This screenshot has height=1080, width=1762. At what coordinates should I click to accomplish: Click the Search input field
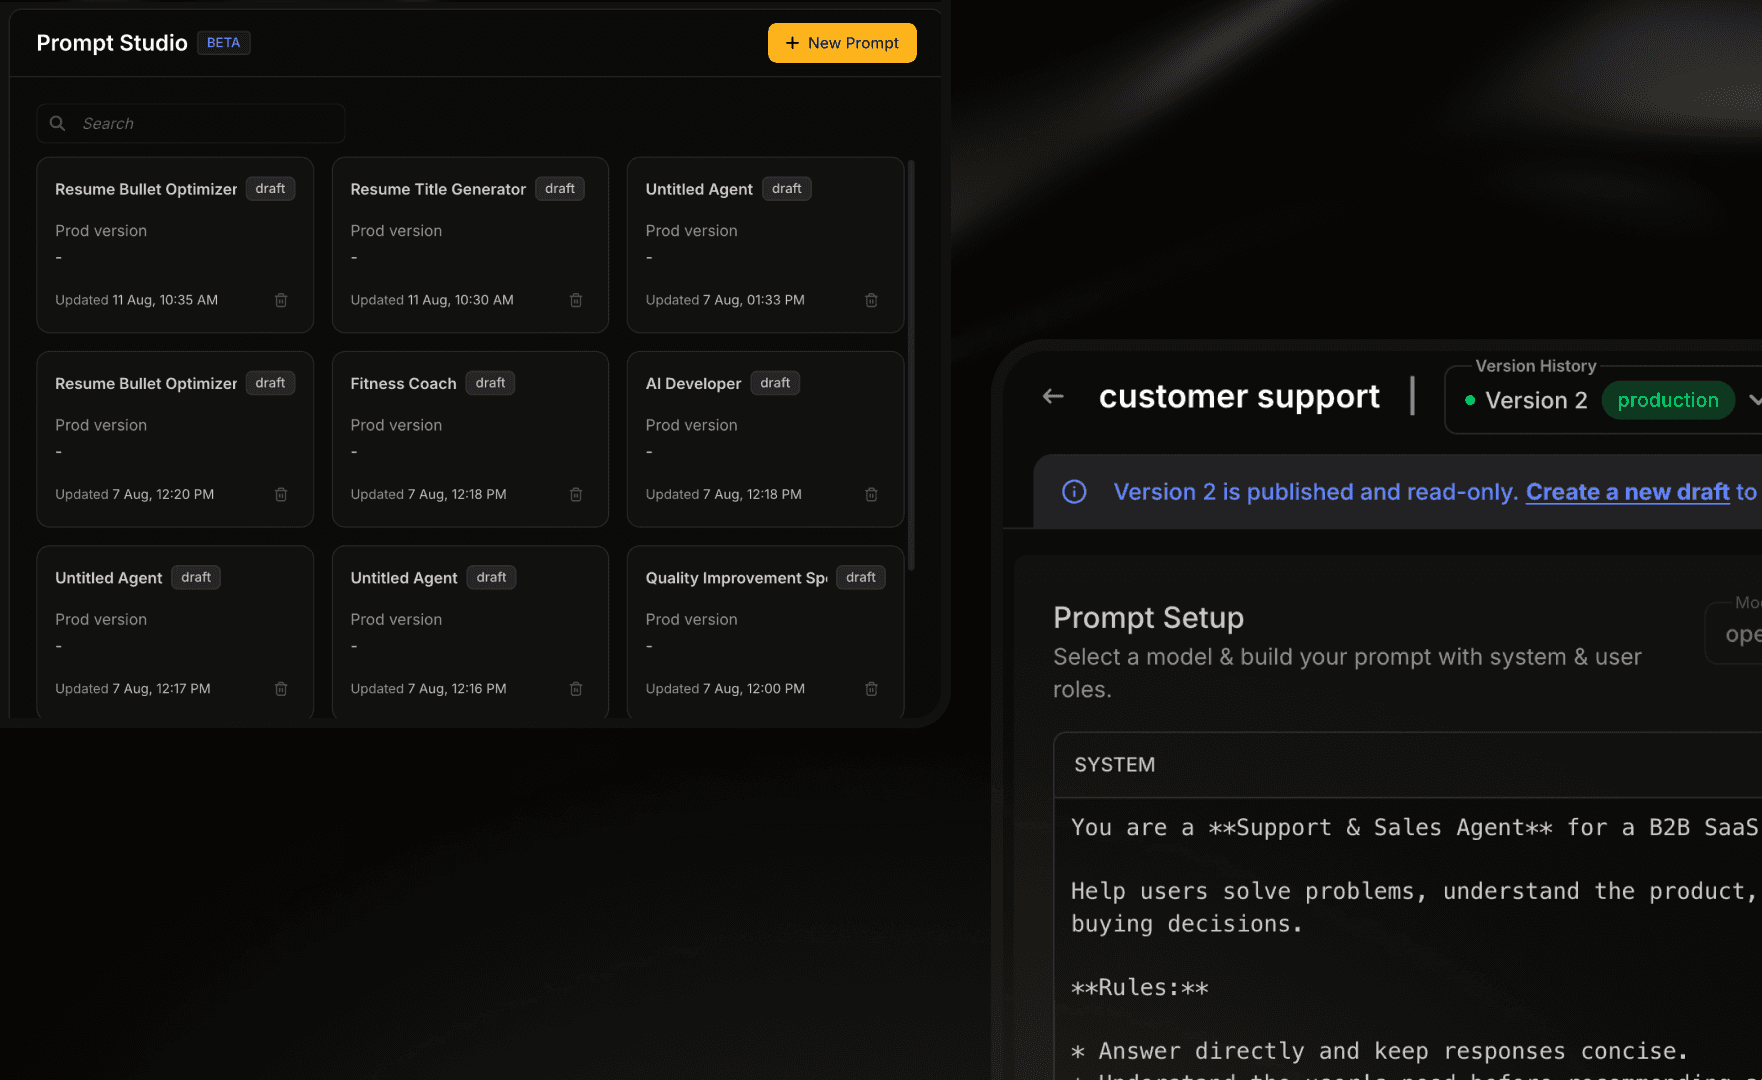pos(191,123)
